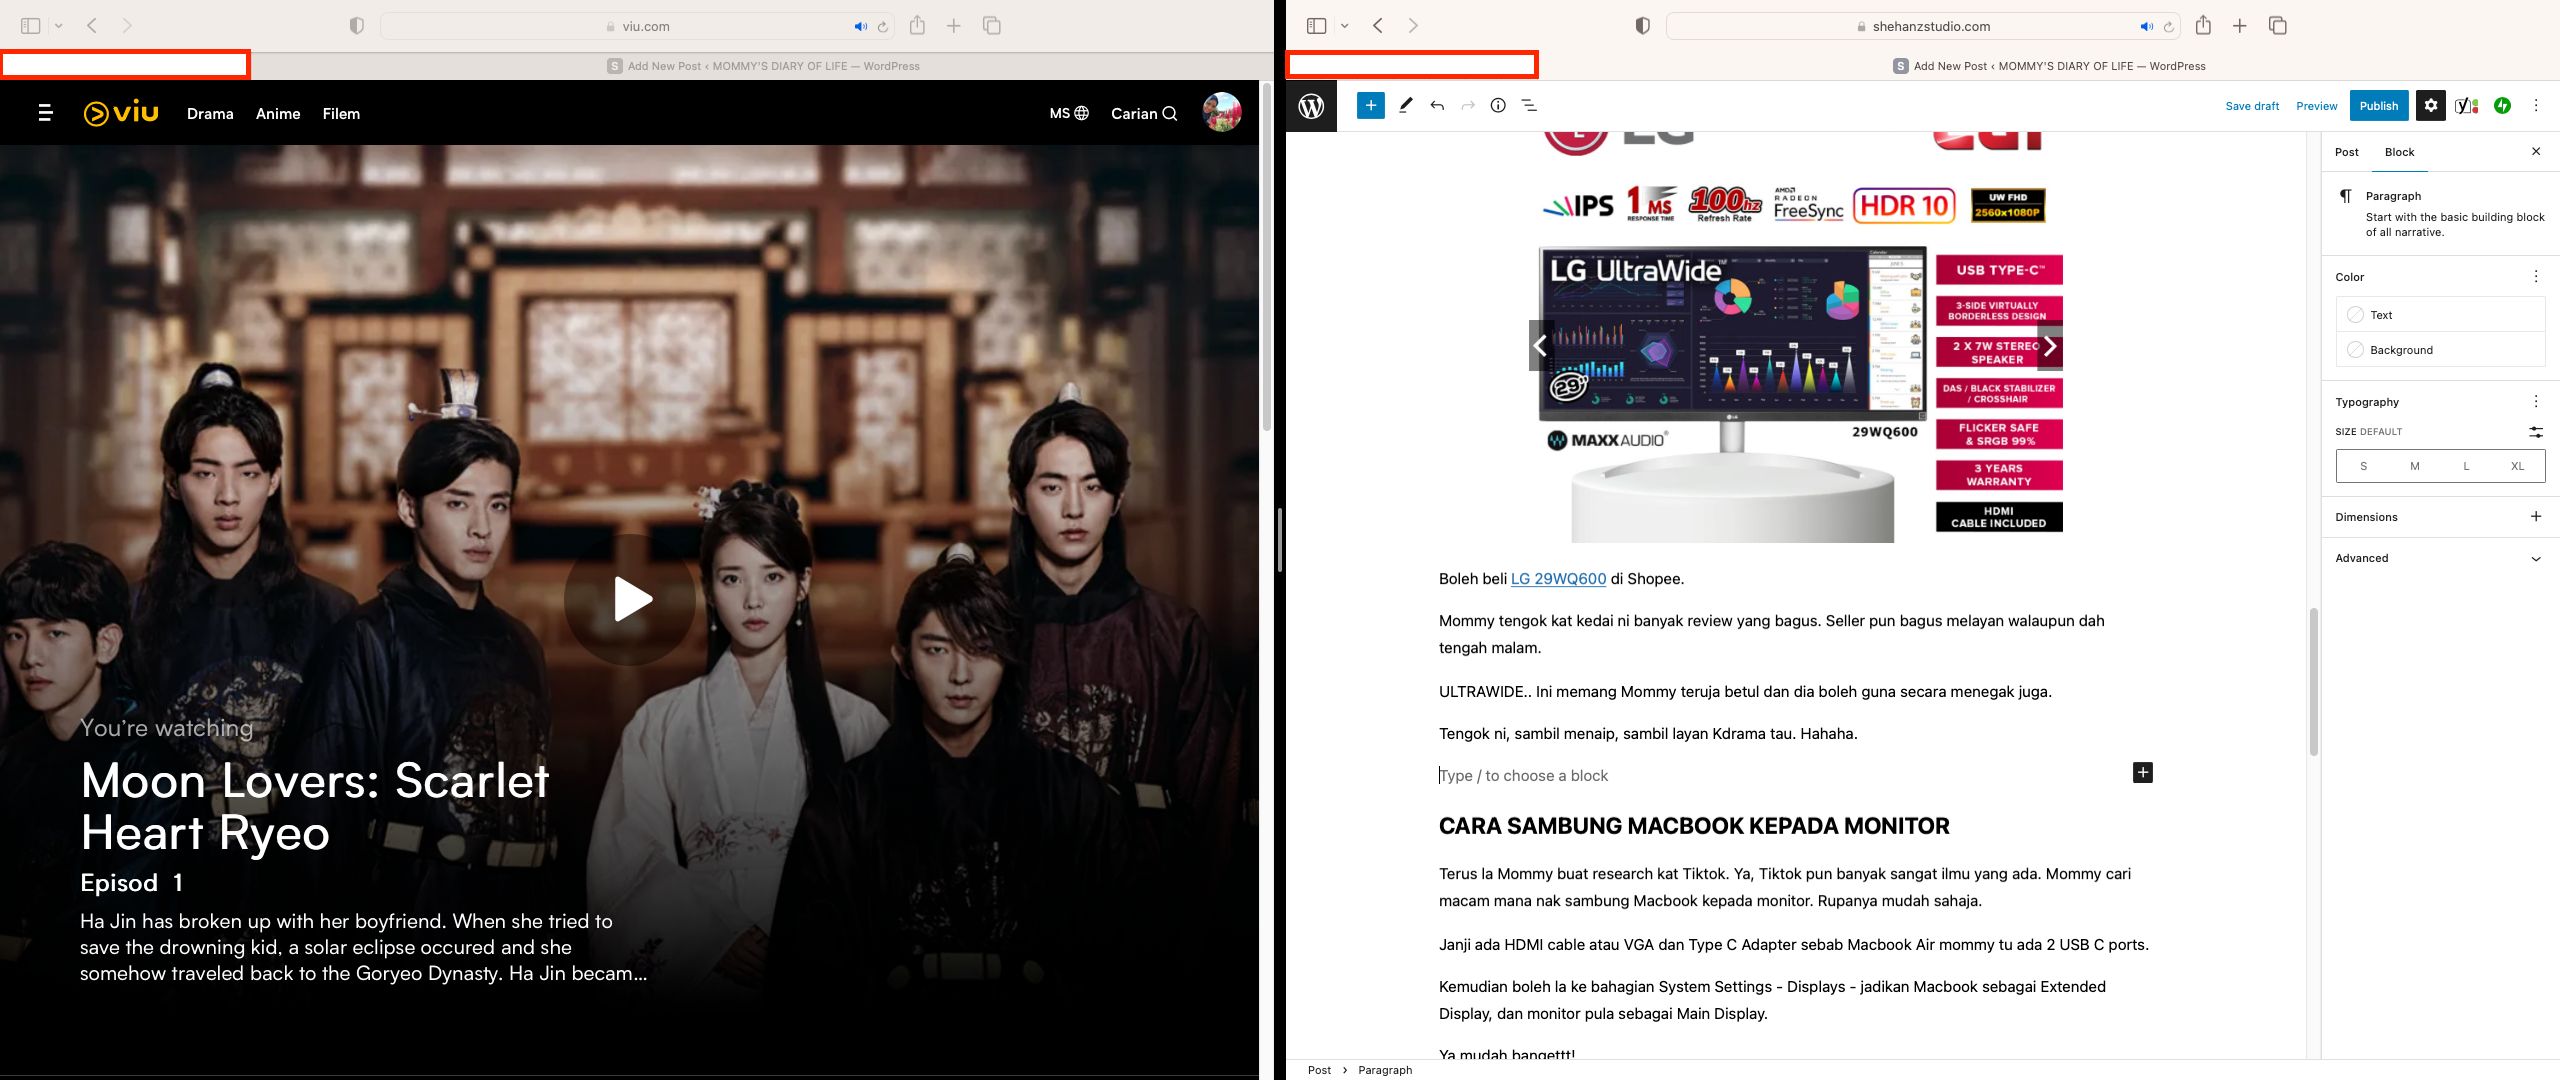Reload the viu.com page
The width and height of the screenshot is (2560, 1080).
[x=883, y=26]
